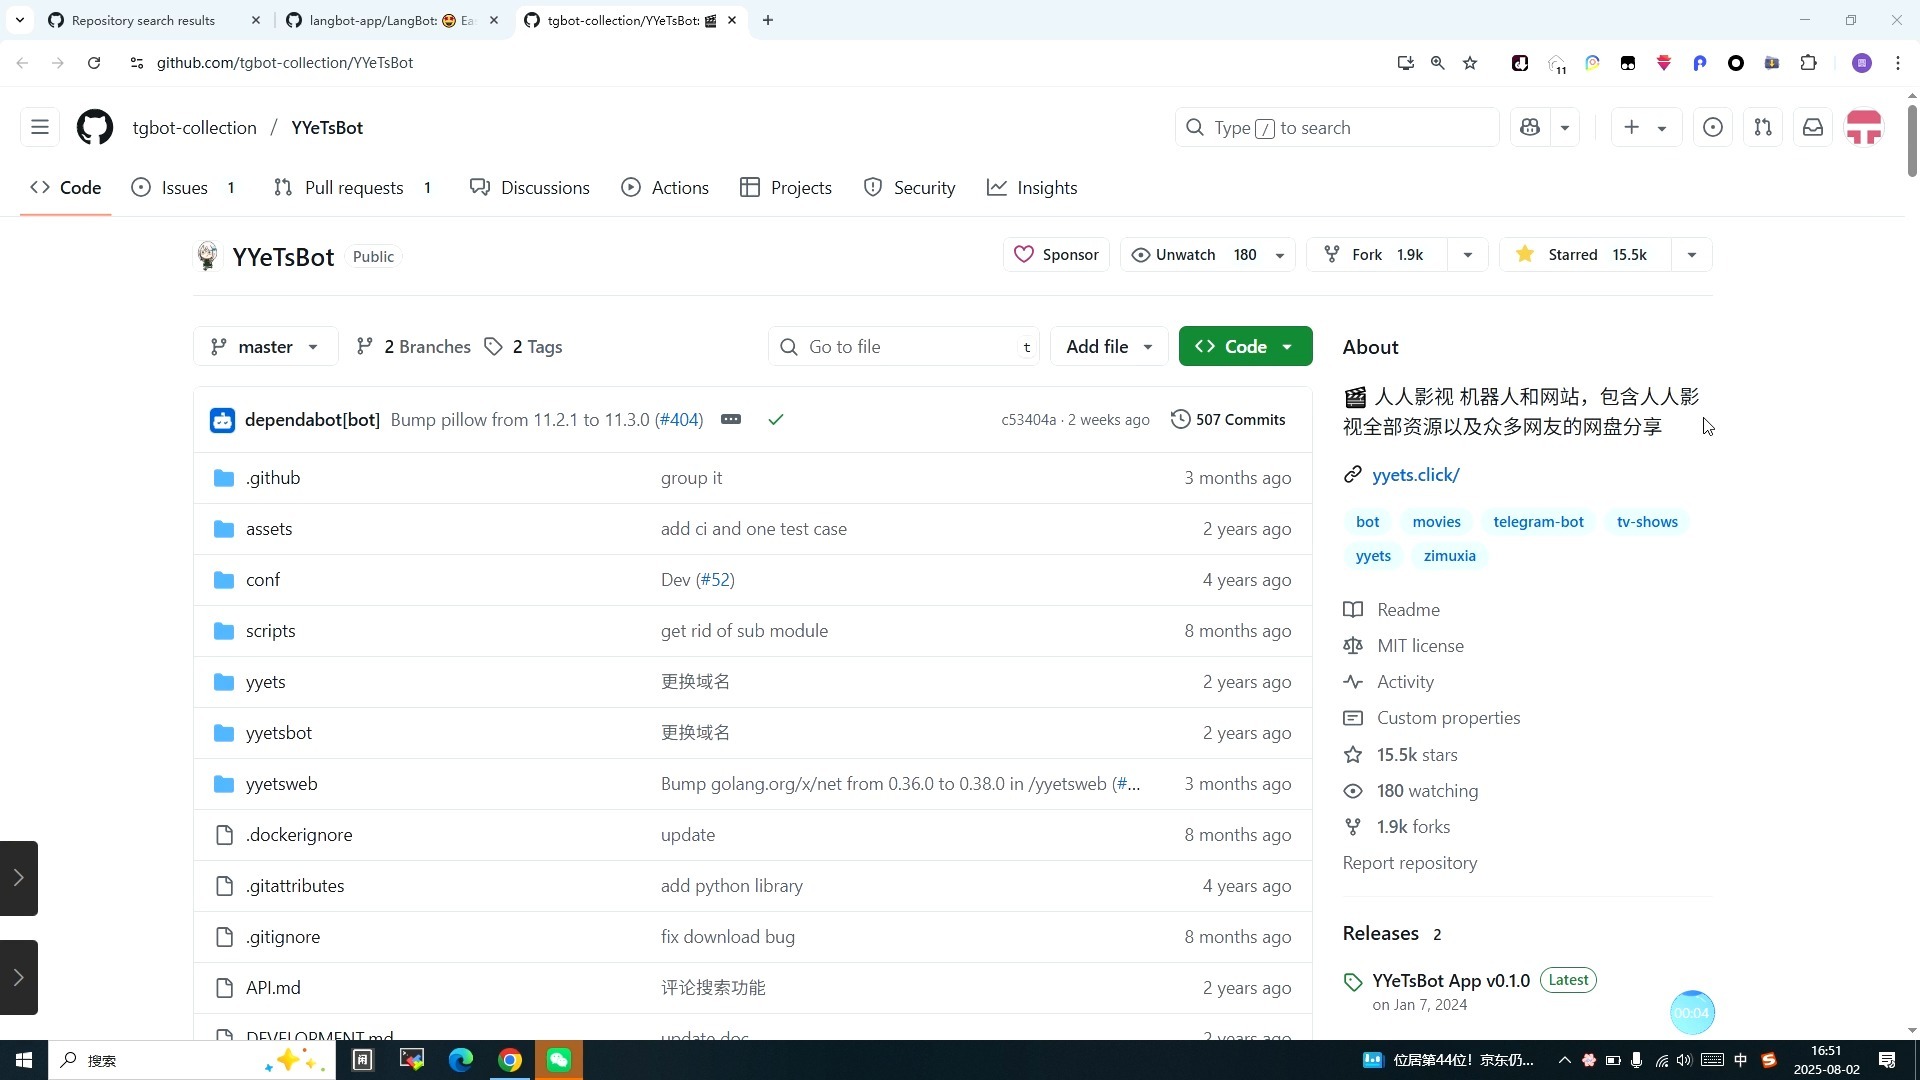Viewport: 1920px width, 1080px height.
Task: View the 2 Branches link
Action: click(413, 347)
